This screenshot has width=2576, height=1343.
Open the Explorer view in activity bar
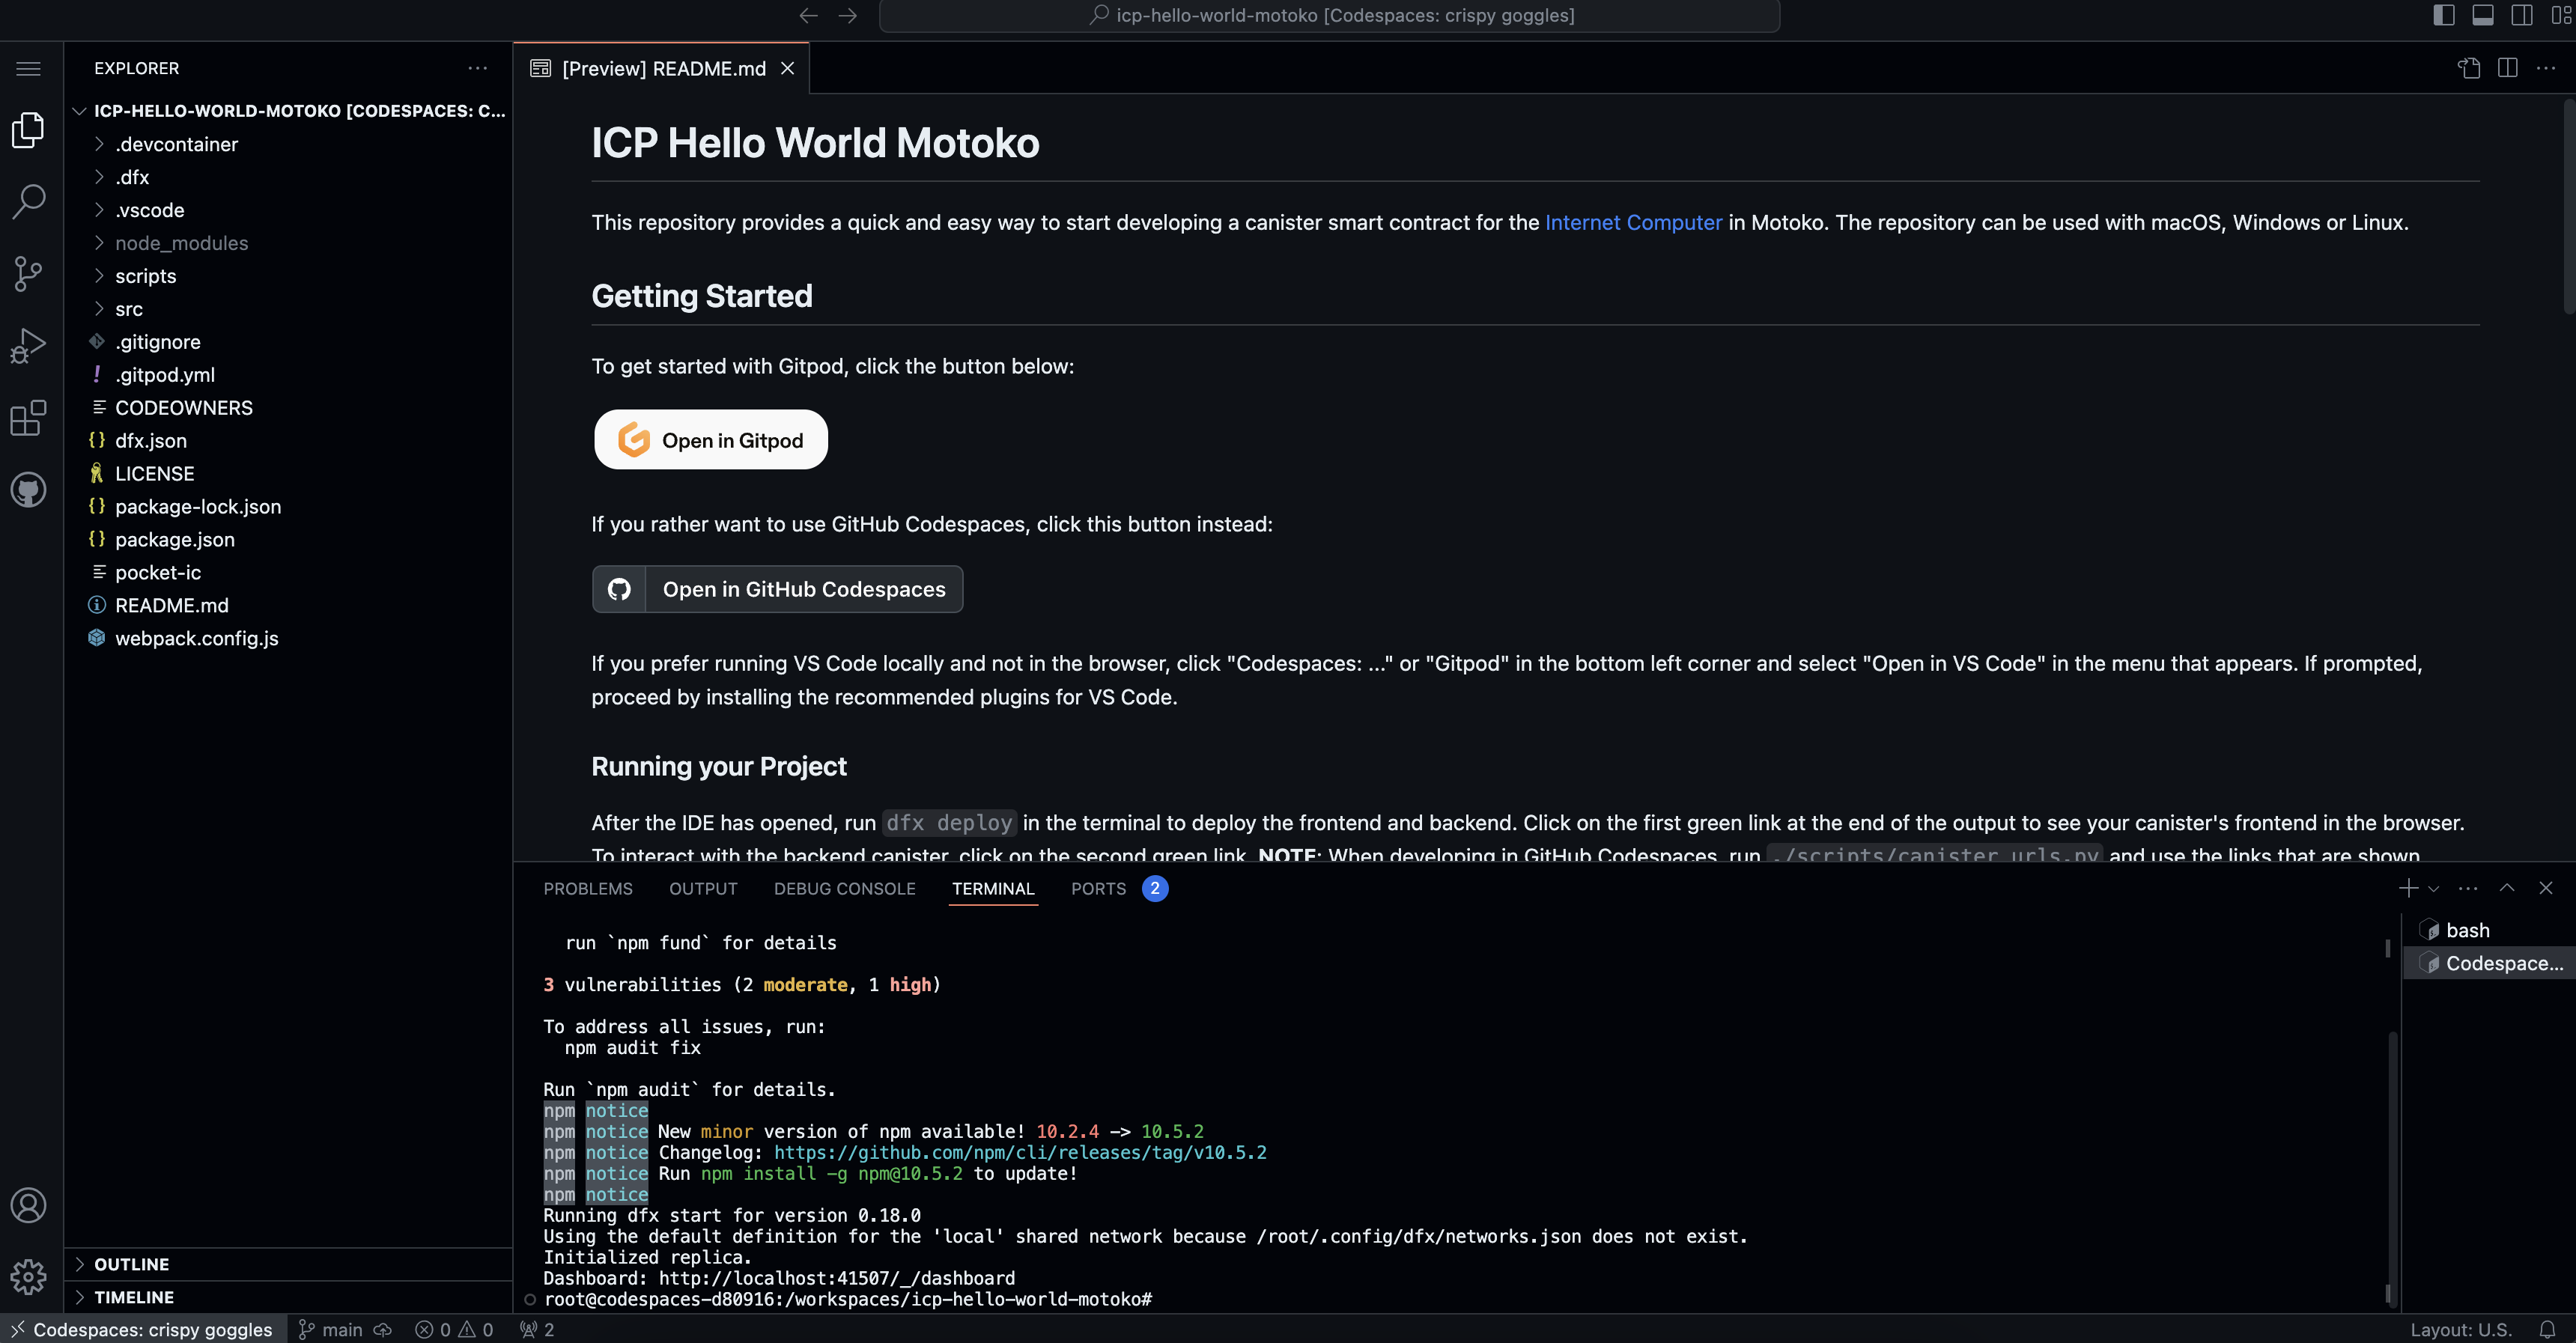29,129
